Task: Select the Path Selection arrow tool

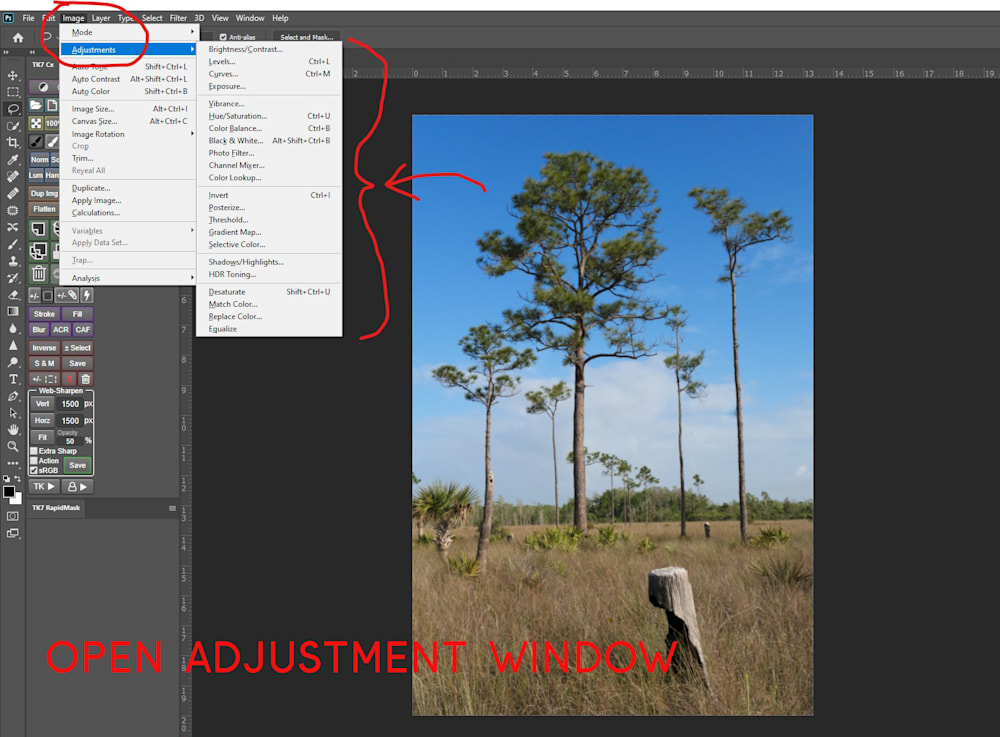Action: tap(13, 412)
